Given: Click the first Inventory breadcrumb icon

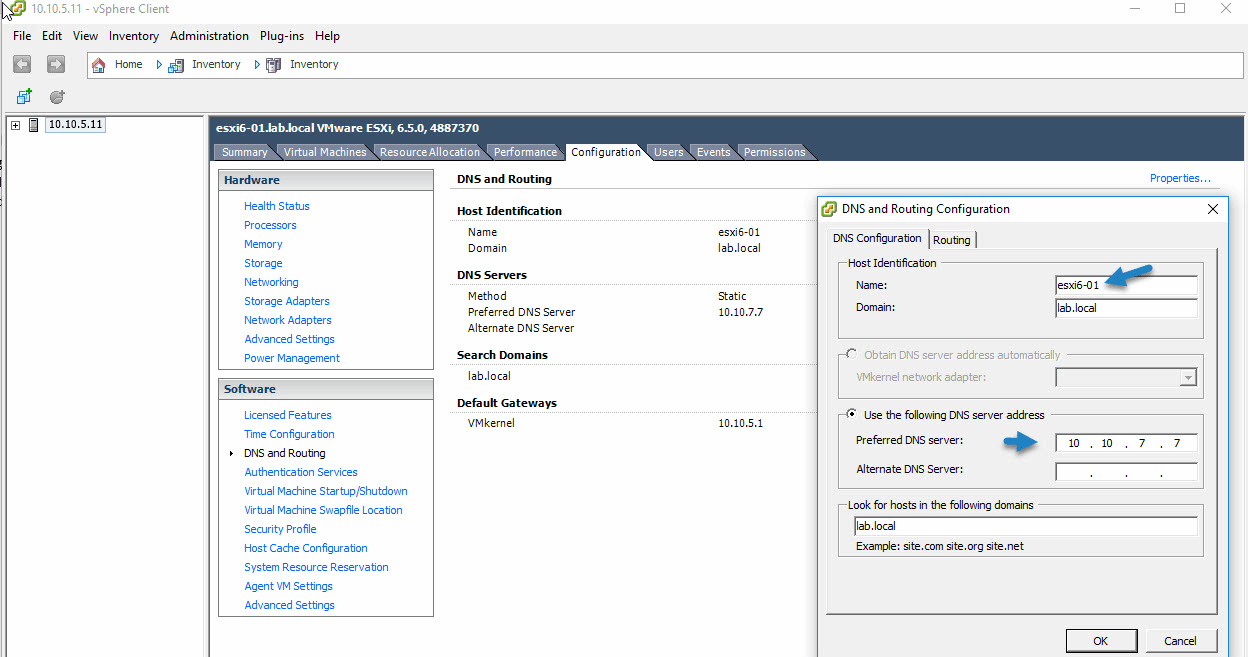Looking at the screenshot, I should coord(176,65).
